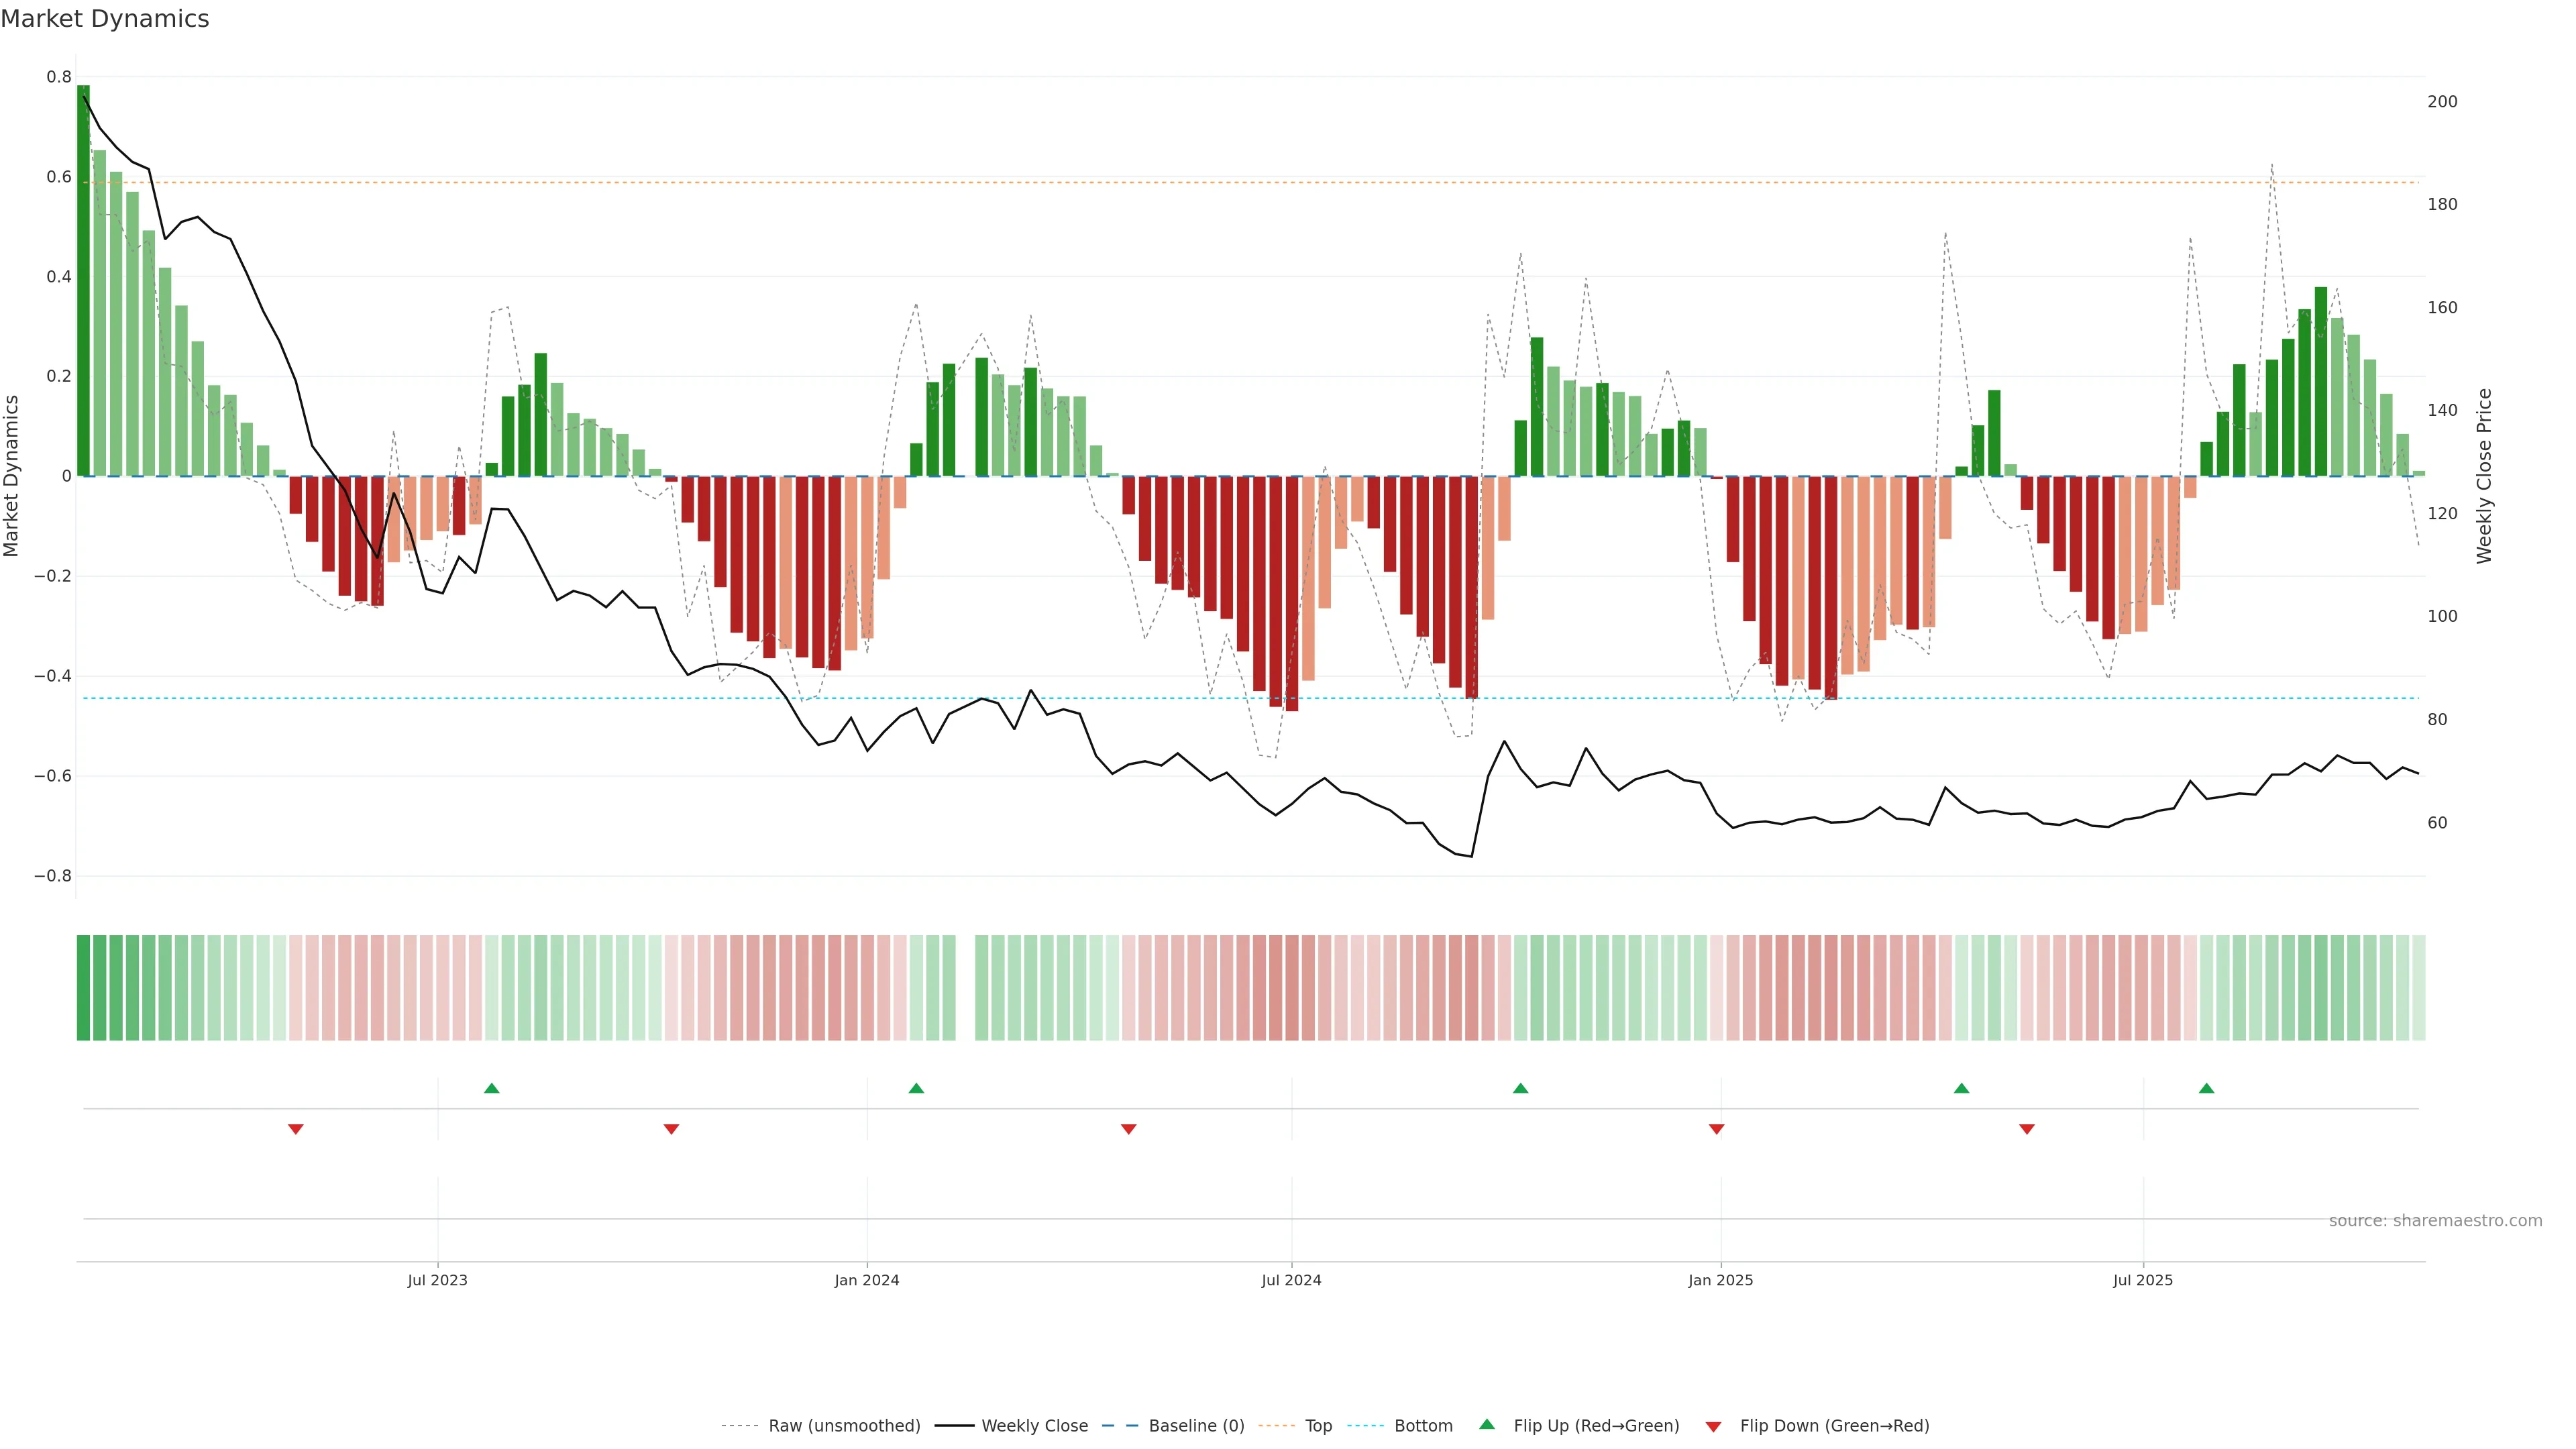Toggle the Weekly Close legend entry
Screen dimensions: 2576x1449
pyautogui.click(x=1034, y=1426)
